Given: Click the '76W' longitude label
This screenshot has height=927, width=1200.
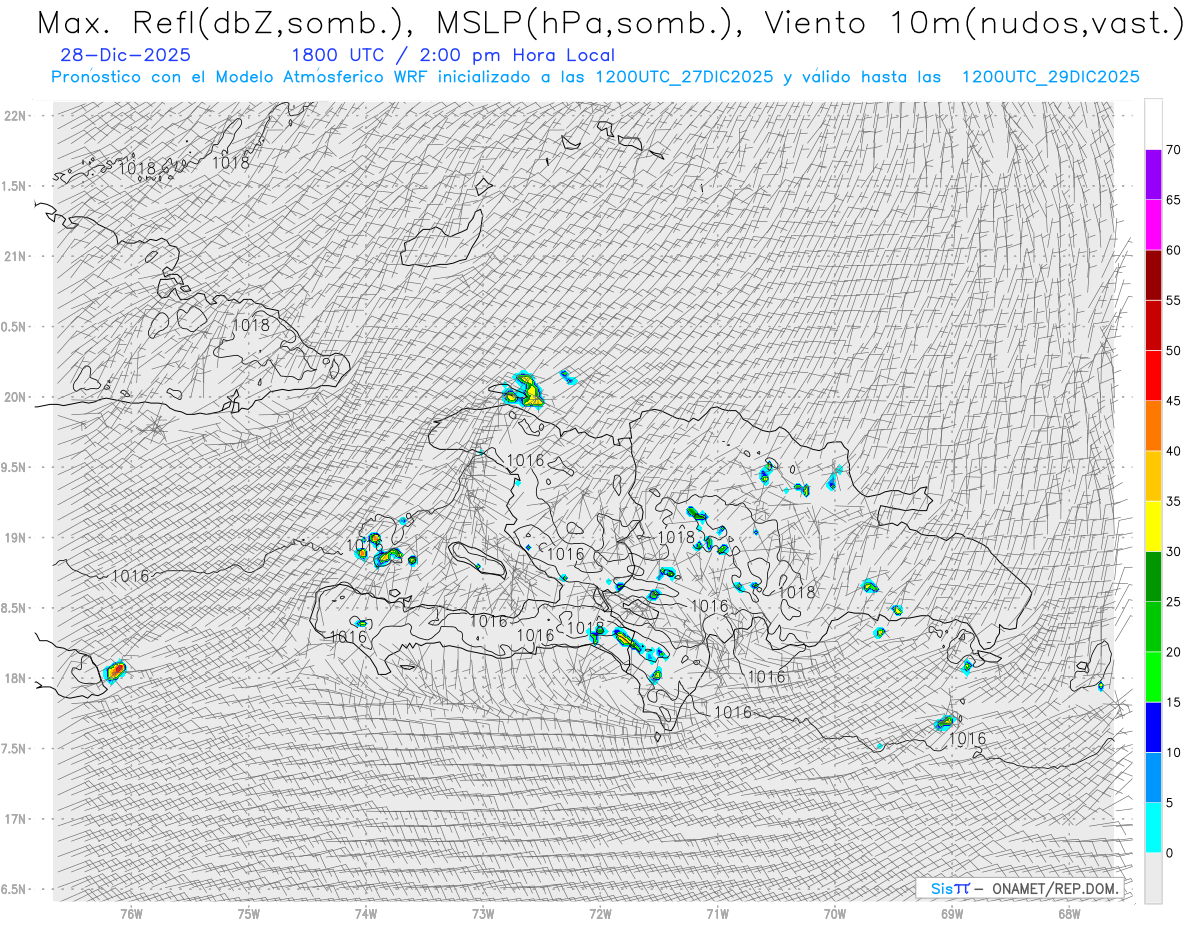Looking at the screenshot, I should point(131,914).
